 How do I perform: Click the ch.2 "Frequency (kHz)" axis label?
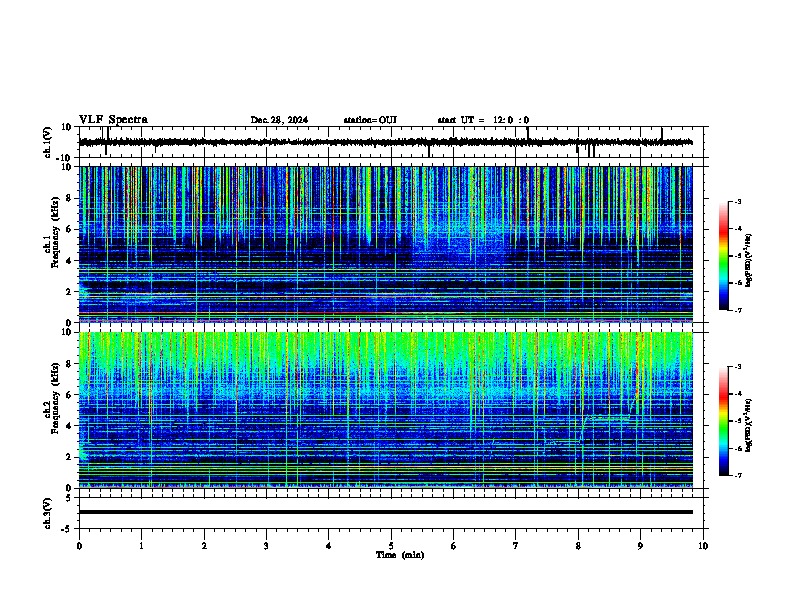tap(55, 398)
